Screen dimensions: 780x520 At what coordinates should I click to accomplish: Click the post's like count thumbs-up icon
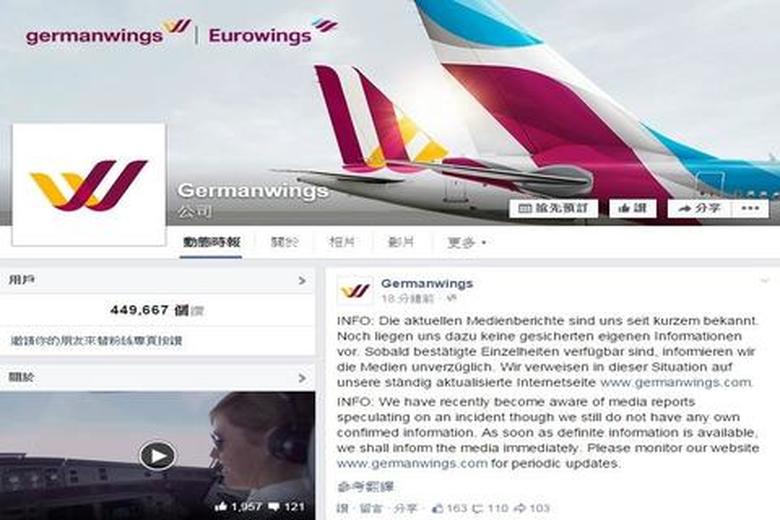[438, 508]
